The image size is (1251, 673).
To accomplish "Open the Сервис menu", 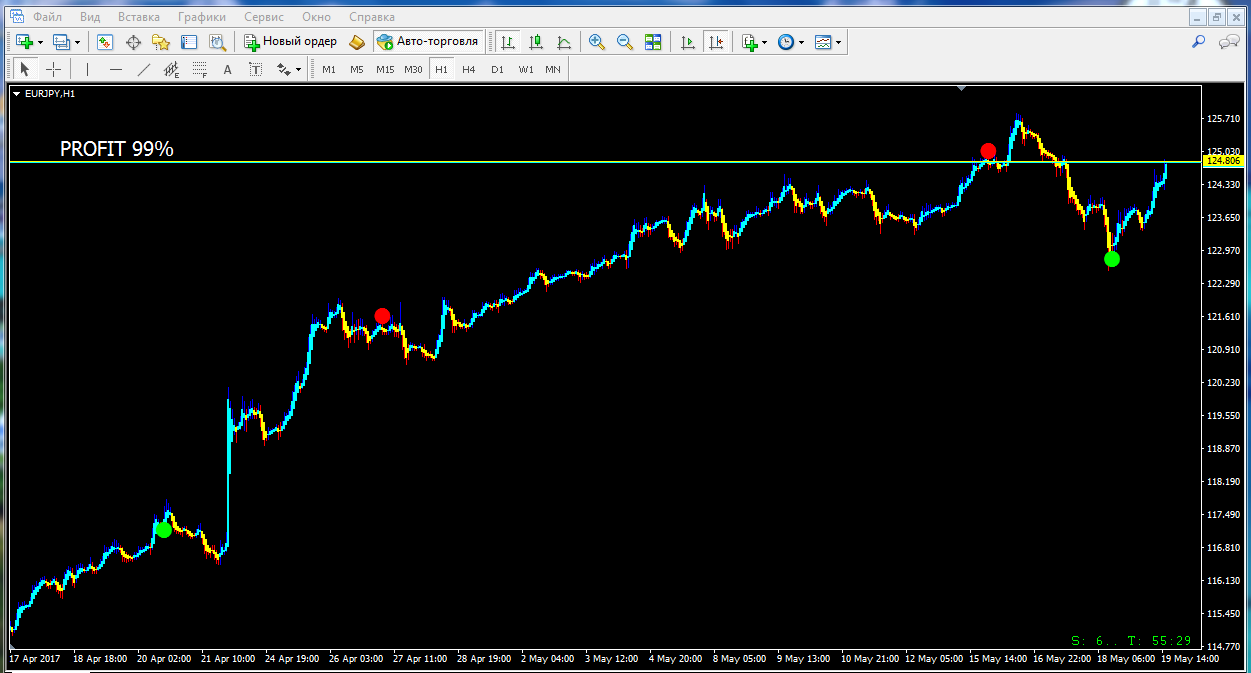I will click(x=264, y=17).
